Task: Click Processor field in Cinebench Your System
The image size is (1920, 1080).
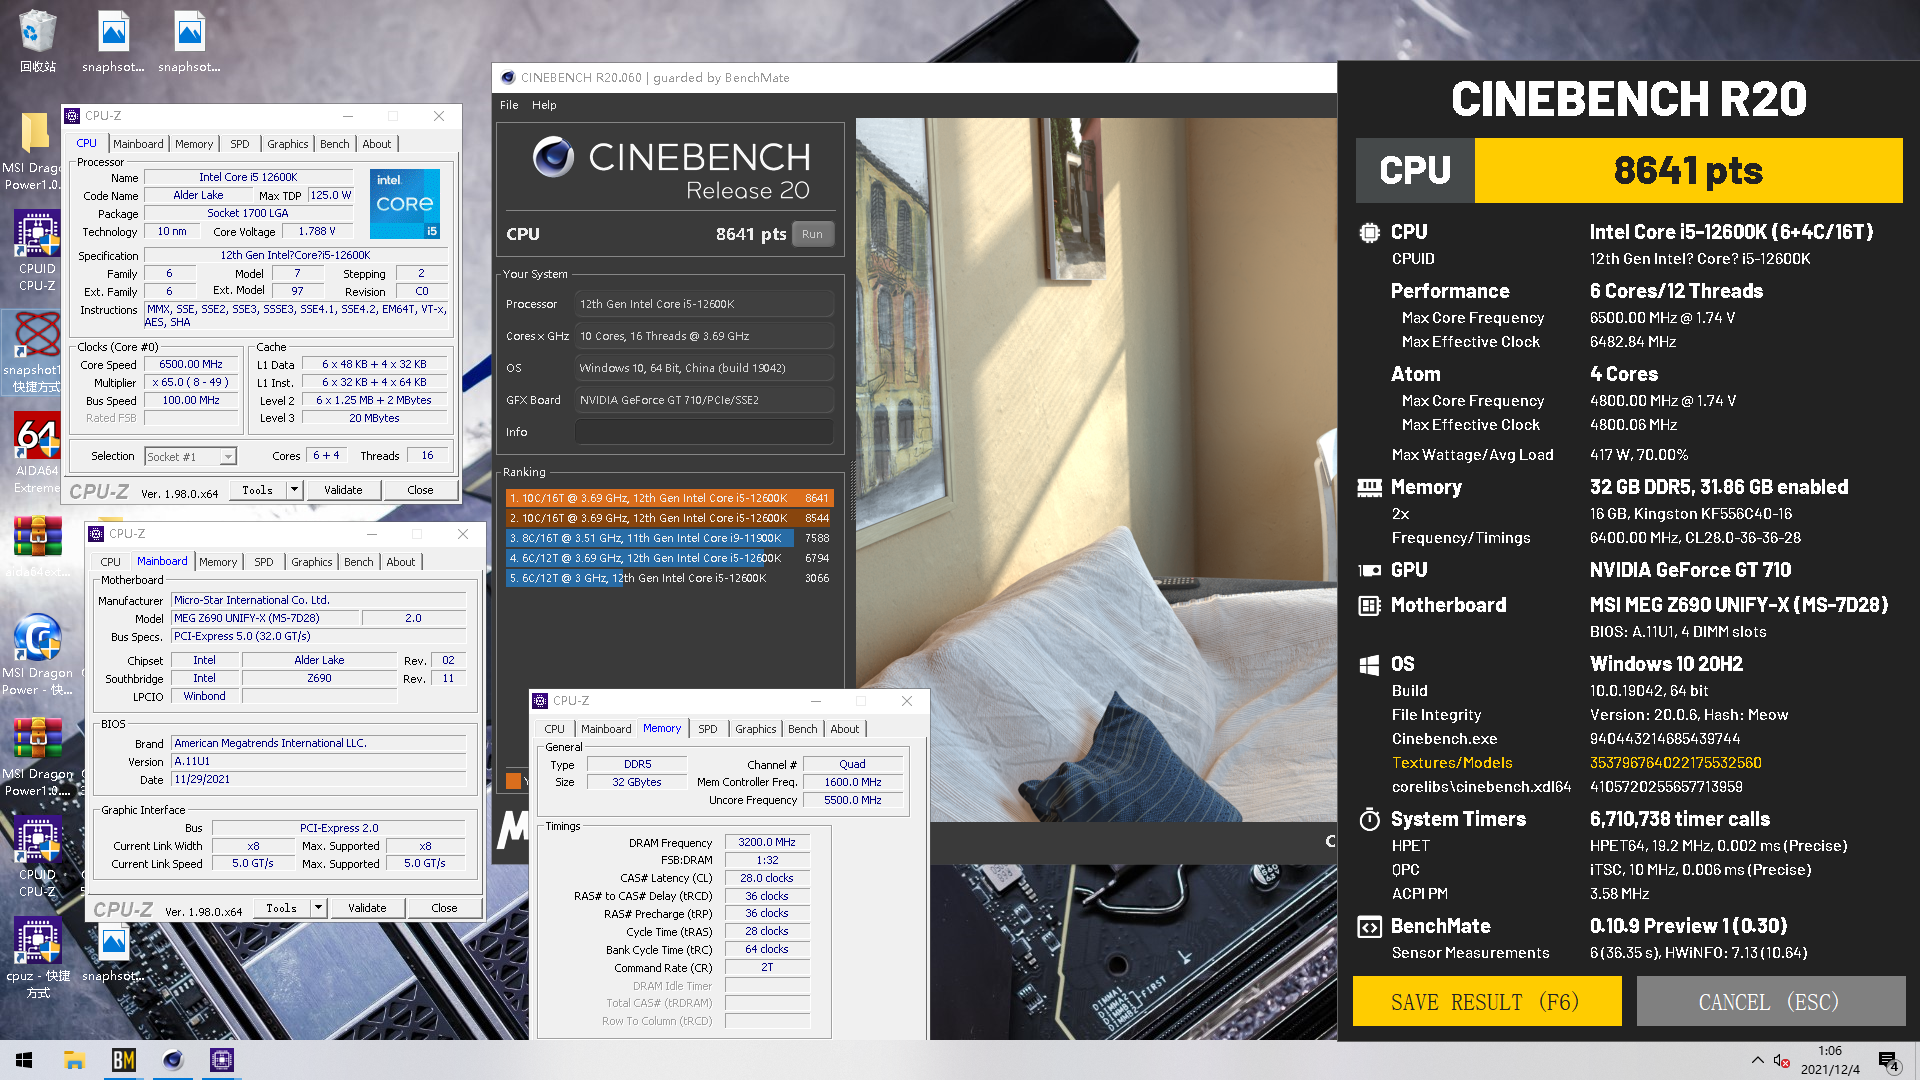Action: click(x=704, y=304)
